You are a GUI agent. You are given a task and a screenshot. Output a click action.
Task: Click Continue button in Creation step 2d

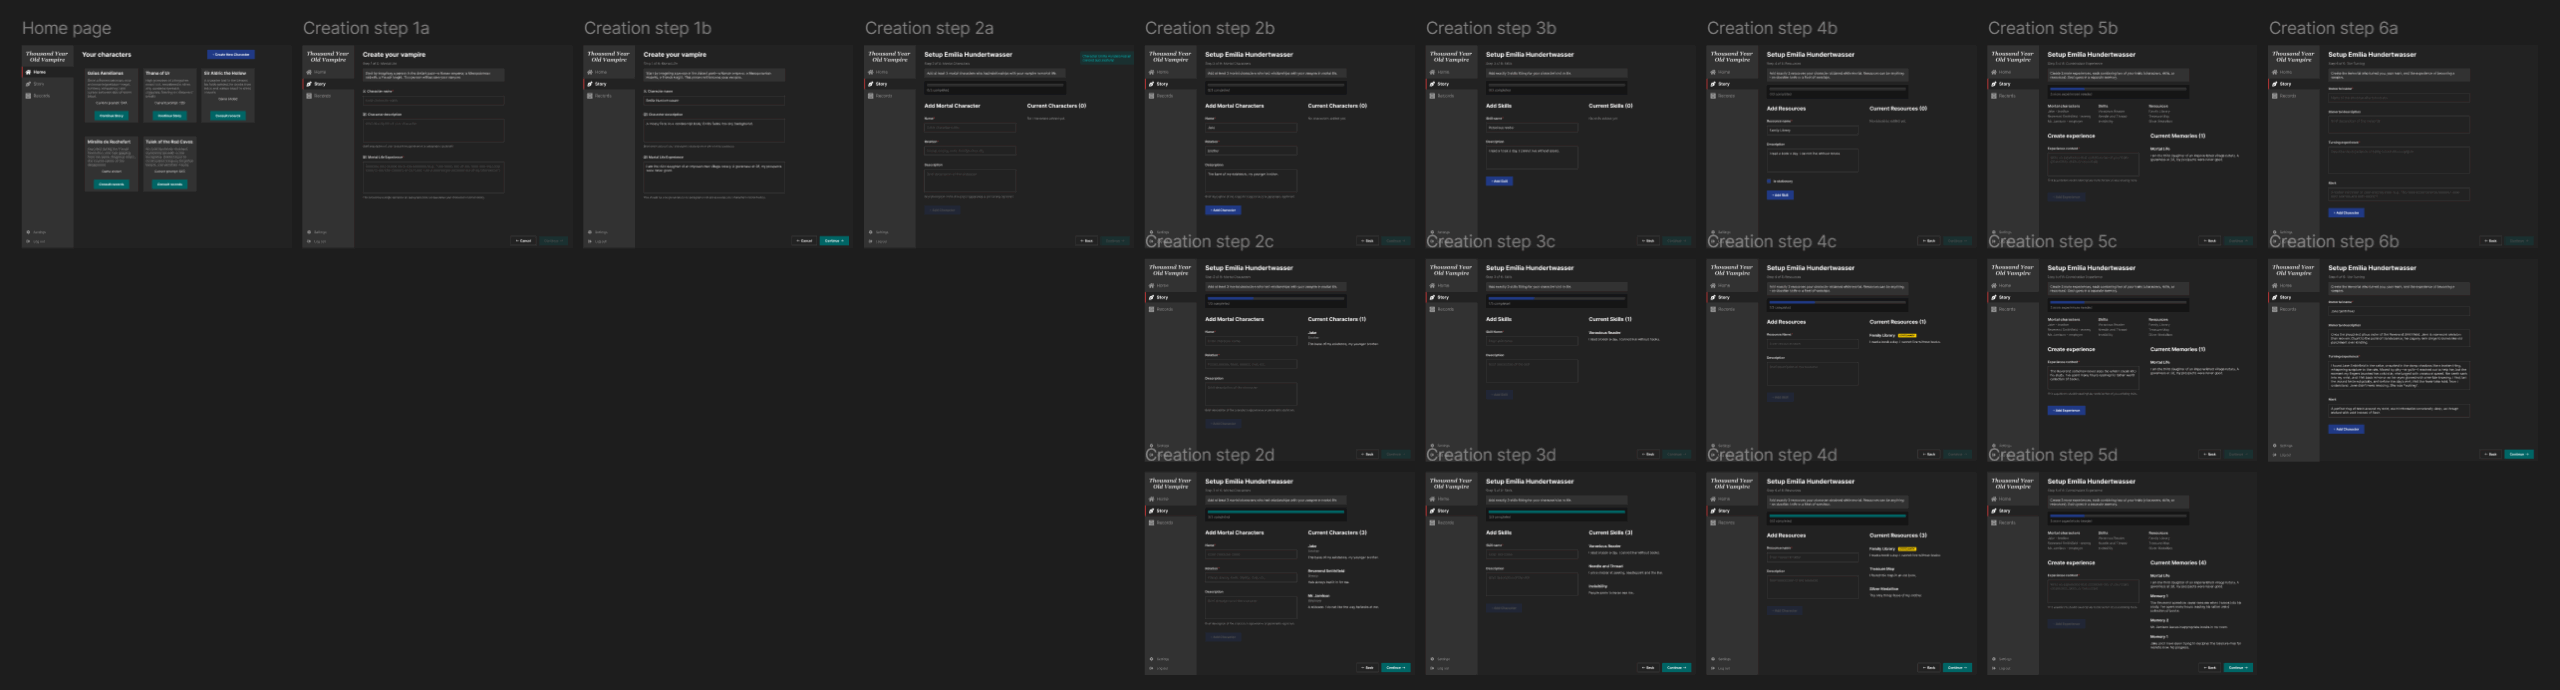(1396, 667)
